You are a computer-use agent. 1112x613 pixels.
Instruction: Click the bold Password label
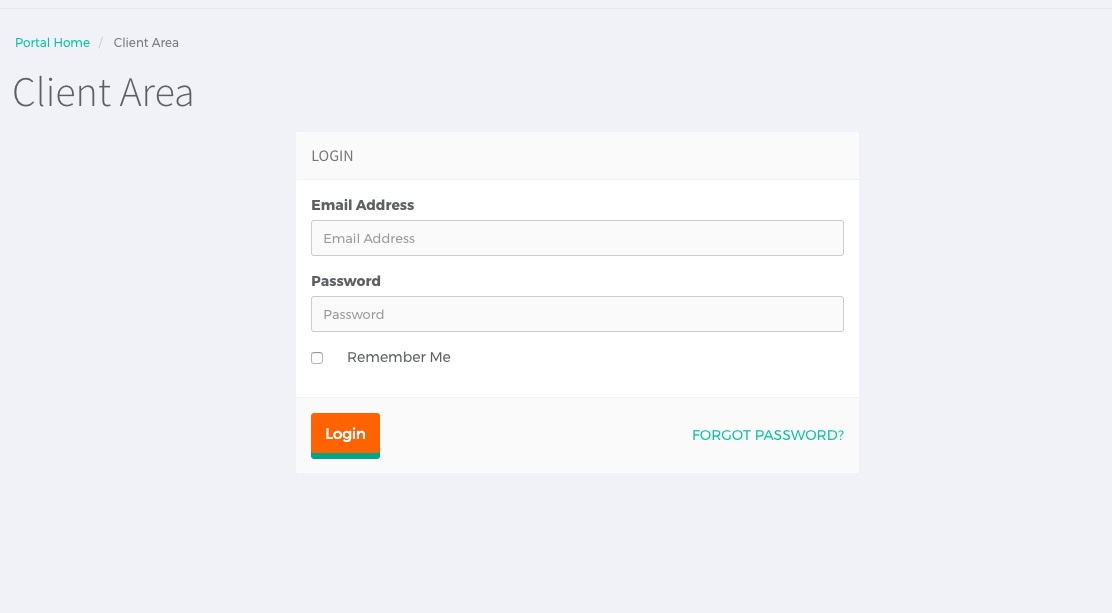click(346, 281)
